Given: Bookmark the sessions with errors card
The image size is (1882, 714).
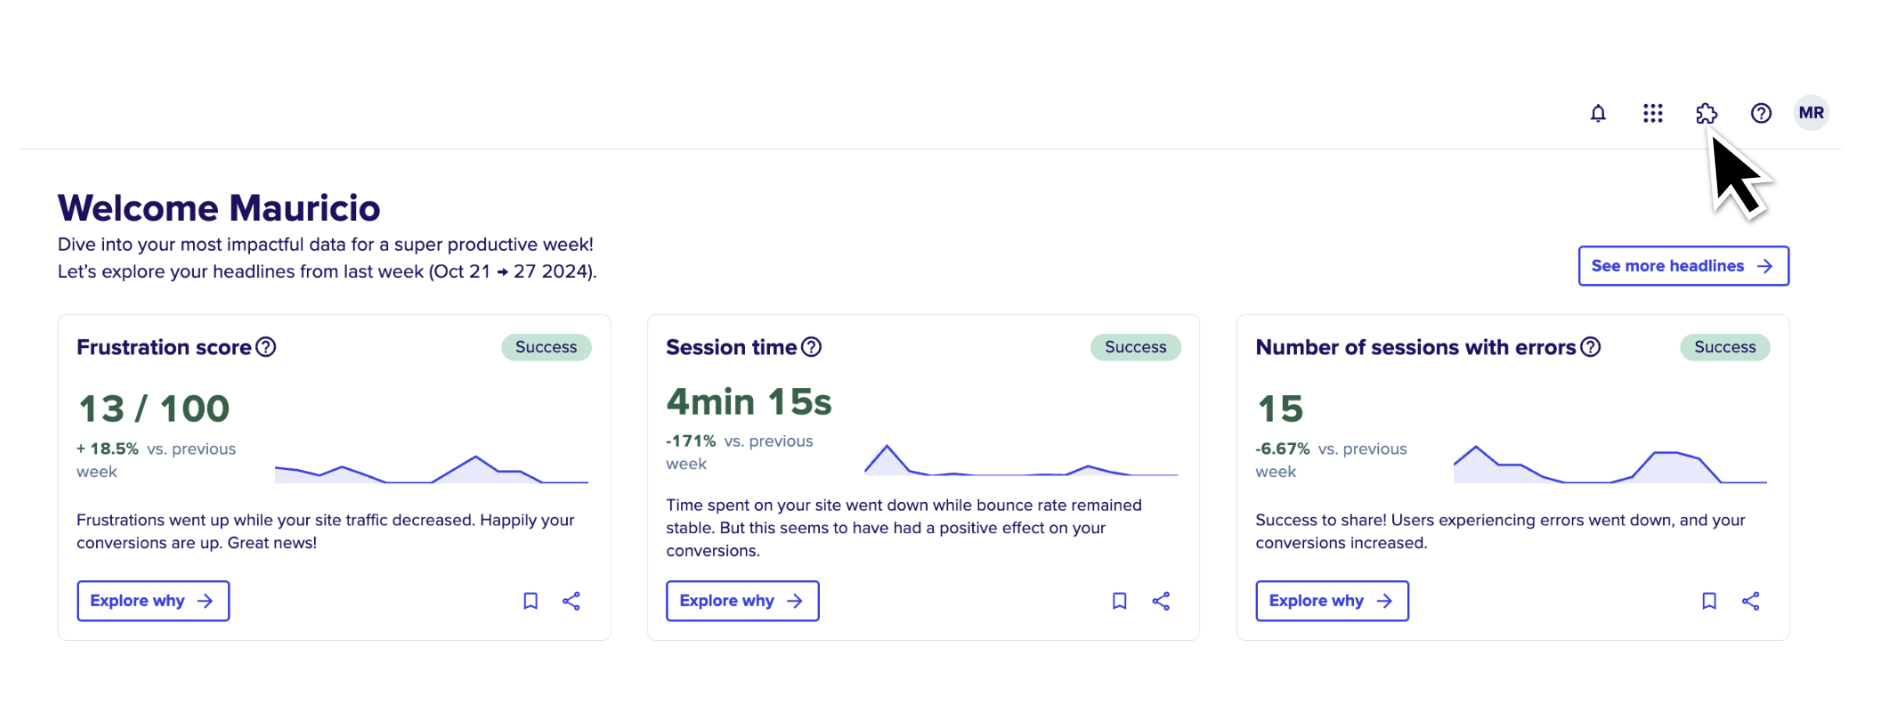Looking at the screenshot, I should point(1709,601).
